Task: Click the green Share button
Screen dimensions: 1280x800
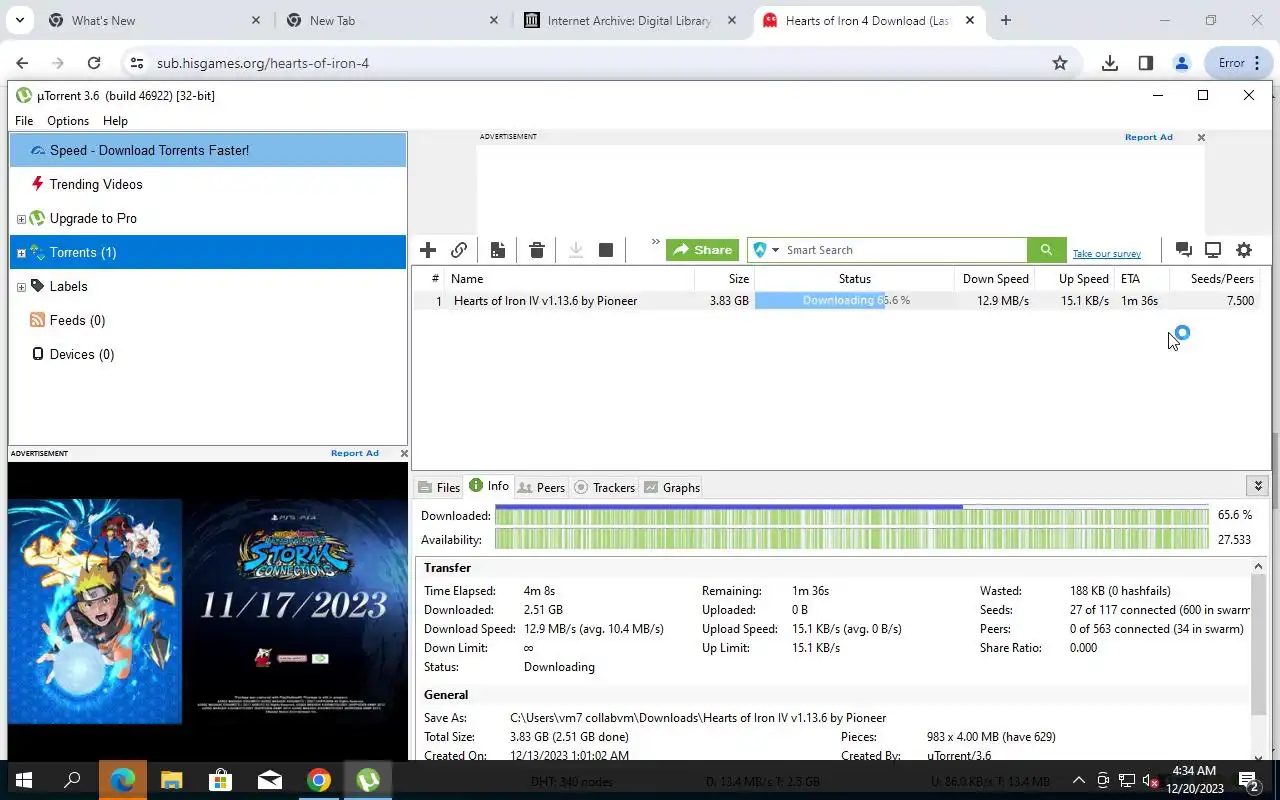Action: point(702,250)
